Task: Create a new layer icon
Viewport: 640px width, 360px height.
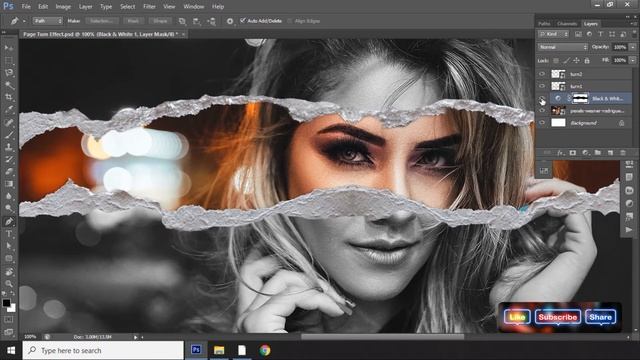Action: 610,153
